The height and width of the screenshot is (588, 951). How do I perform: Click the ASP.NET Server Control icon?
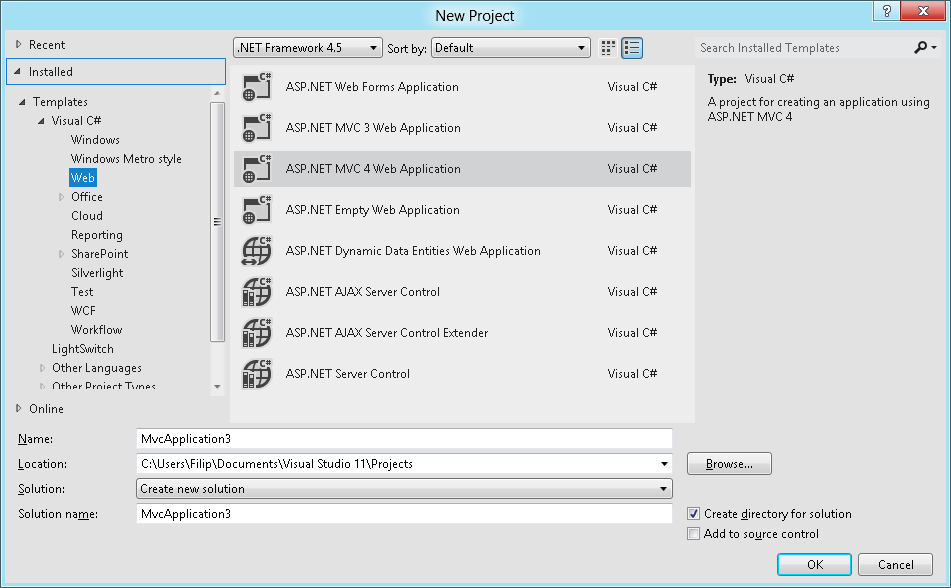[257, 374]
